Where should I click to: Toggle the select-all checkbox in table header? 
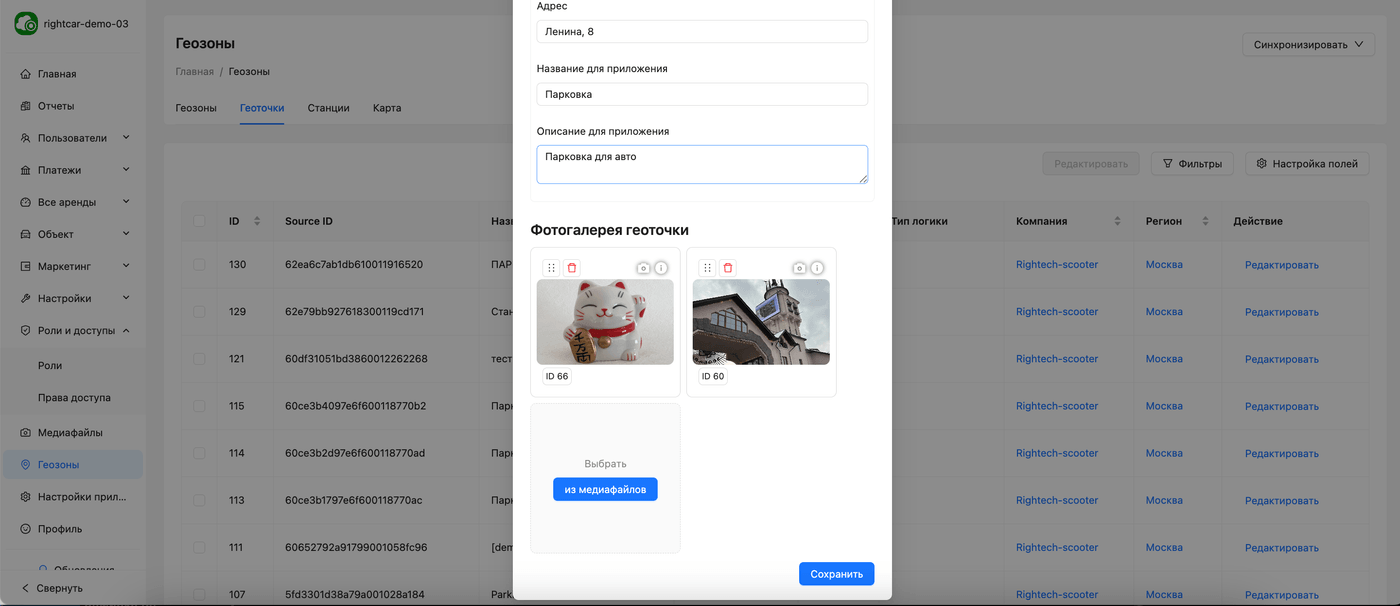(x=200, y=221)
